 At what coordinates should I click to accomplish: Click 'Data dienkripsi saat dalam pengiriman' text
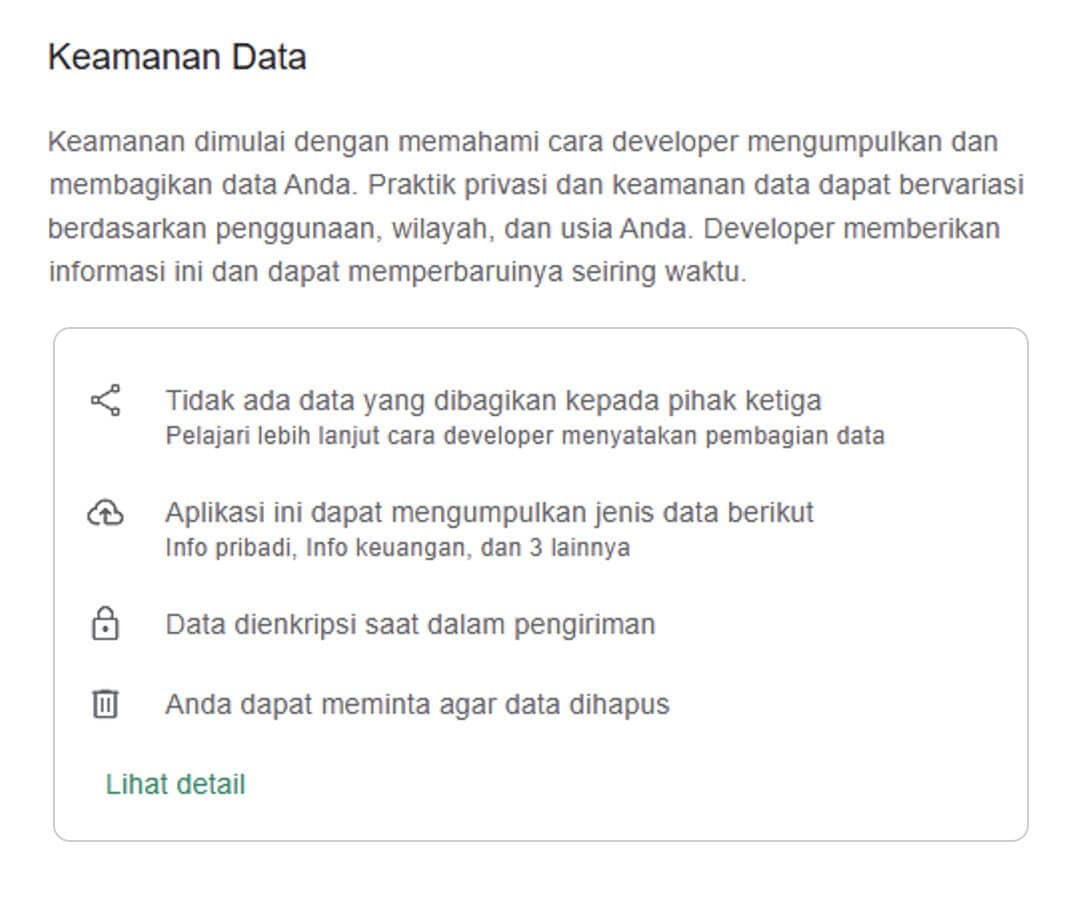click(410, 625)
